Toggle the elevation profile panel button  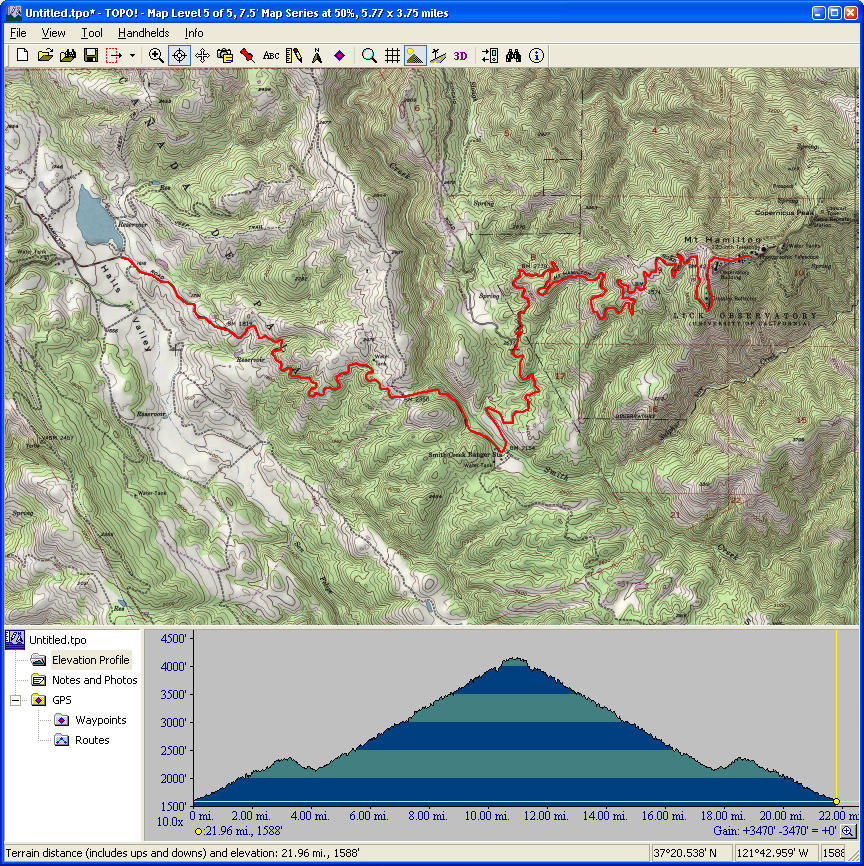[x=415, y=56]
